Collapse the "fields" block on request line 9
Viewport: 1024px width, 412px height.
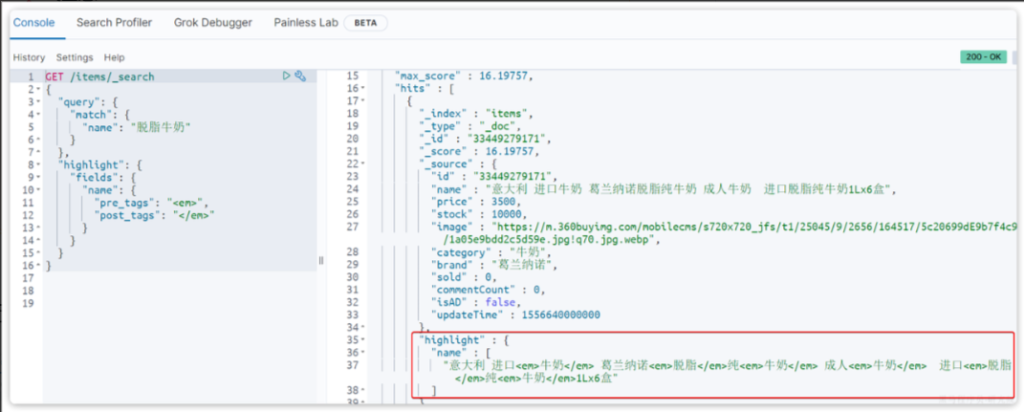point(39,177)
